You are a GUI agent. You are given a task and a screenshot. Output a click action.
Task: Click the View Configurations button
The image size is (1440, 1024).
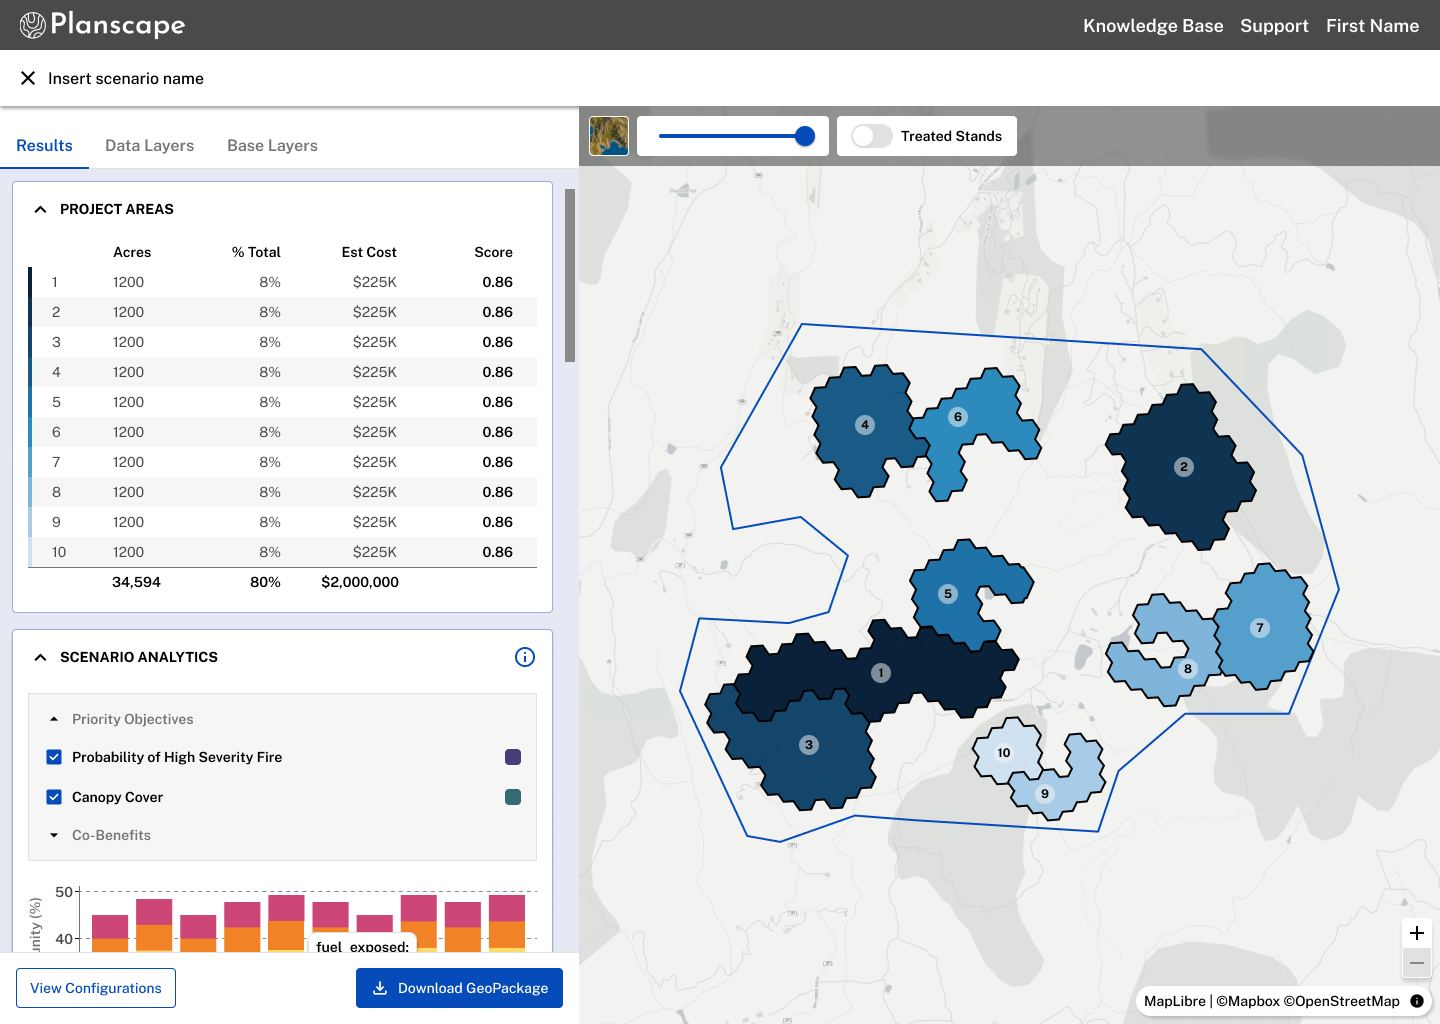[96, 988]
